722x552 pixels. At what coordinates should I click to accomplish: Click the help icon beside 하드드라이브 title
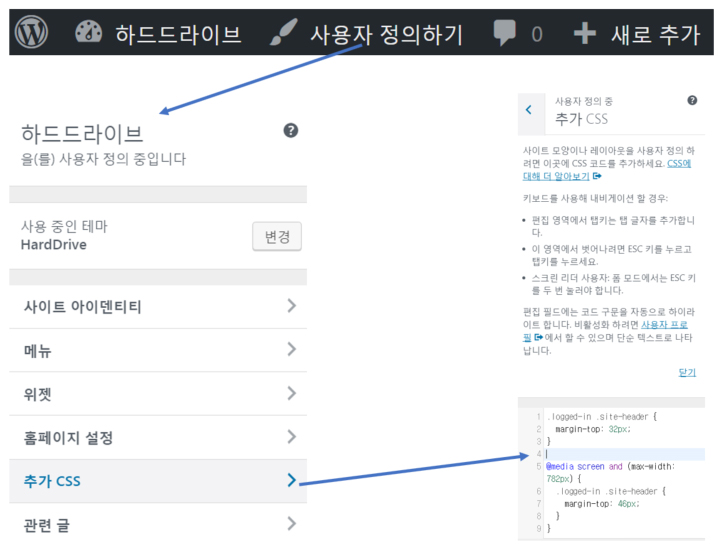point(291,131)
